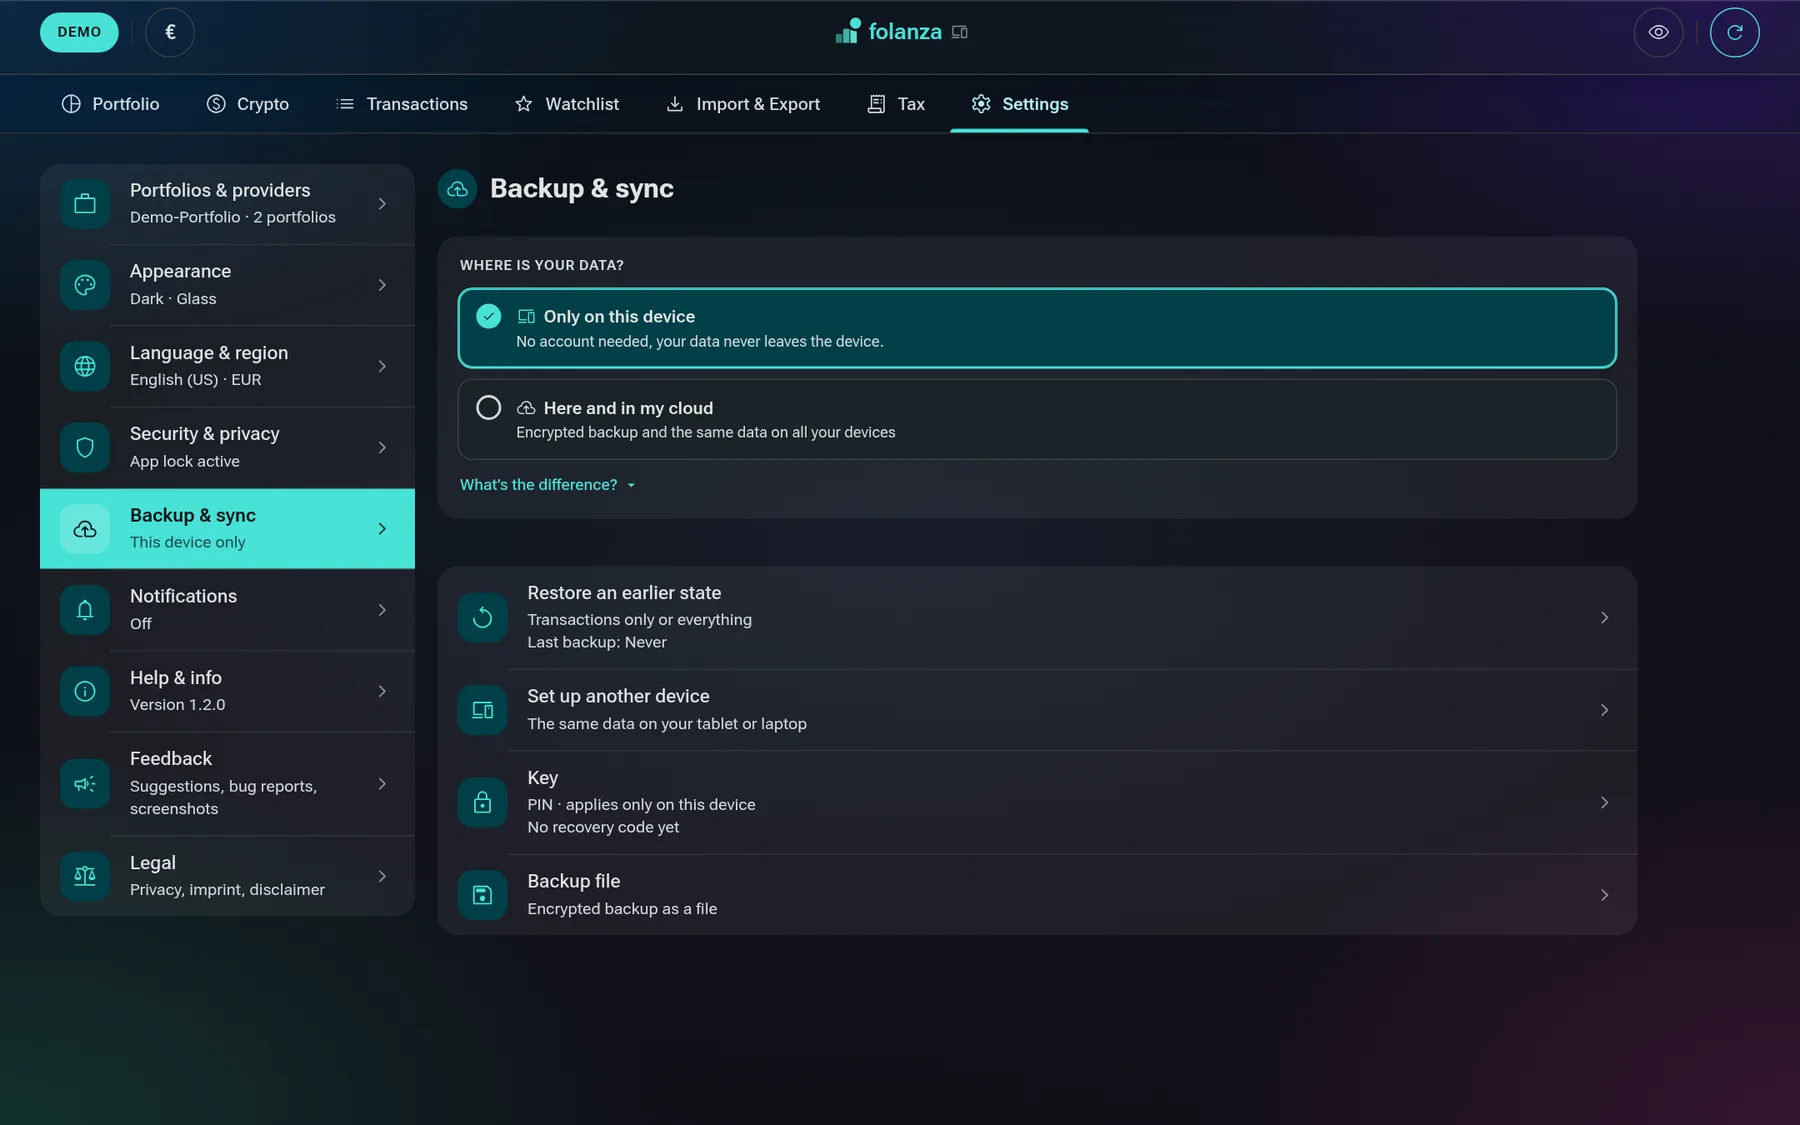Expand 'What's the difference?' disclosure
The width and height of the screenshot is (1800, 1125).
[x=548, y=485]
